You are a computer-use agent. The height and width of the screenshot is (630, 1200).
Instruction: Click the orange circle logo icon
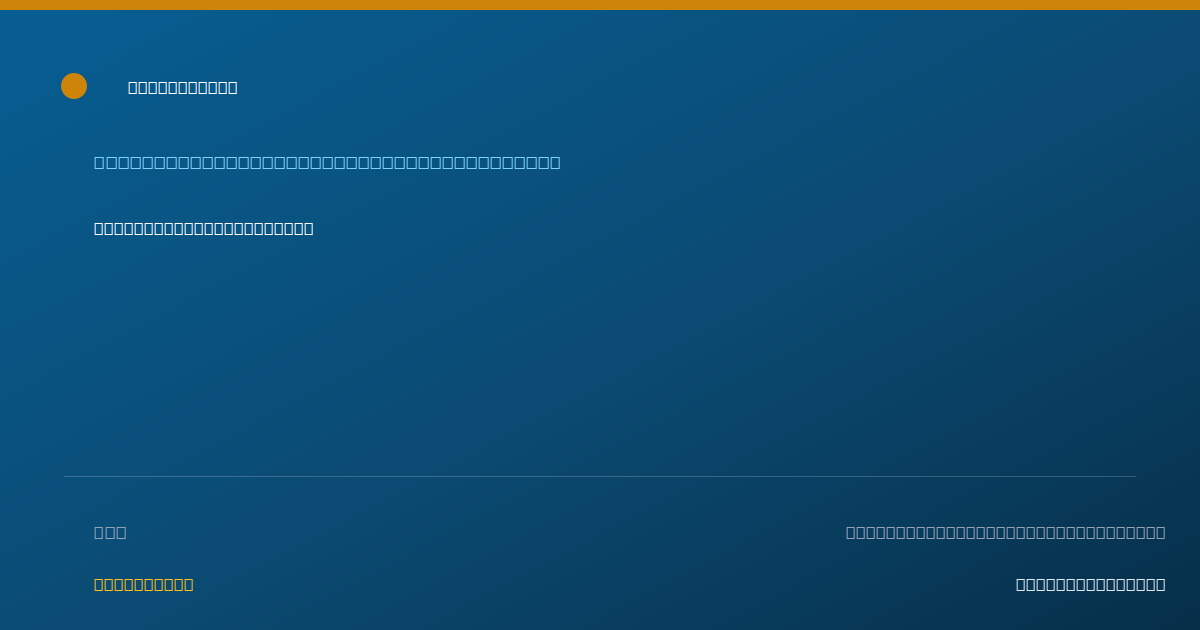coord(74,86)
